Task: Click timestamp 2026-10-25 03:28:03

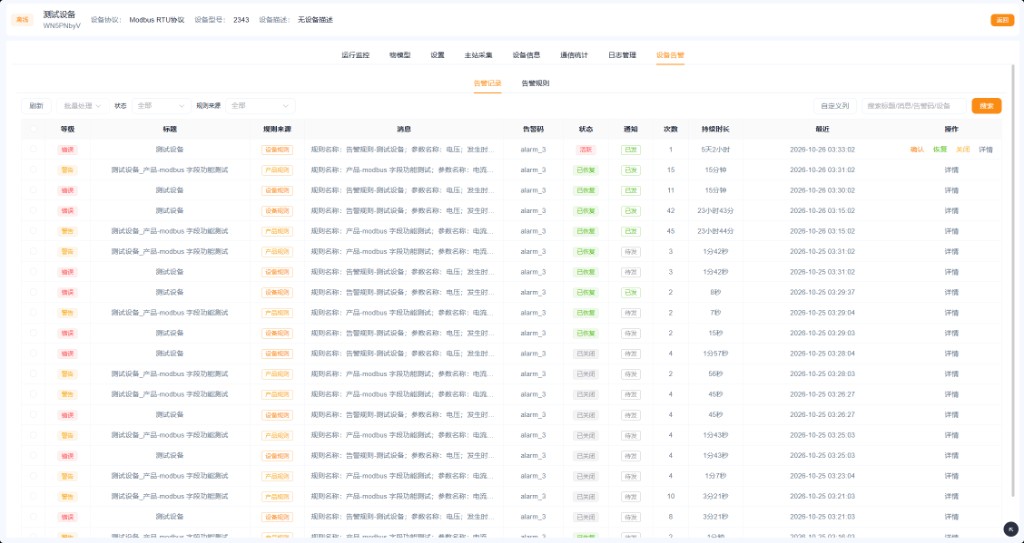Action: [x=822, y=374]
